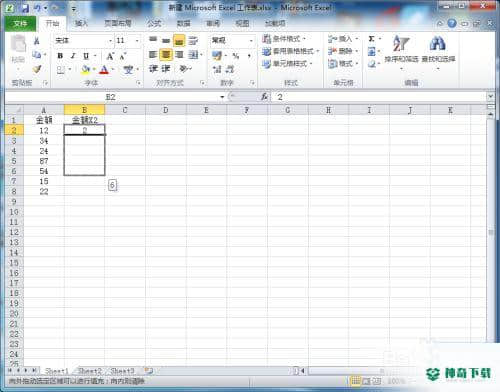Toggle center horizontal alignment
The height and width of the screenshot is (392, 500).
pyautogui.click(x=166, y=54)
